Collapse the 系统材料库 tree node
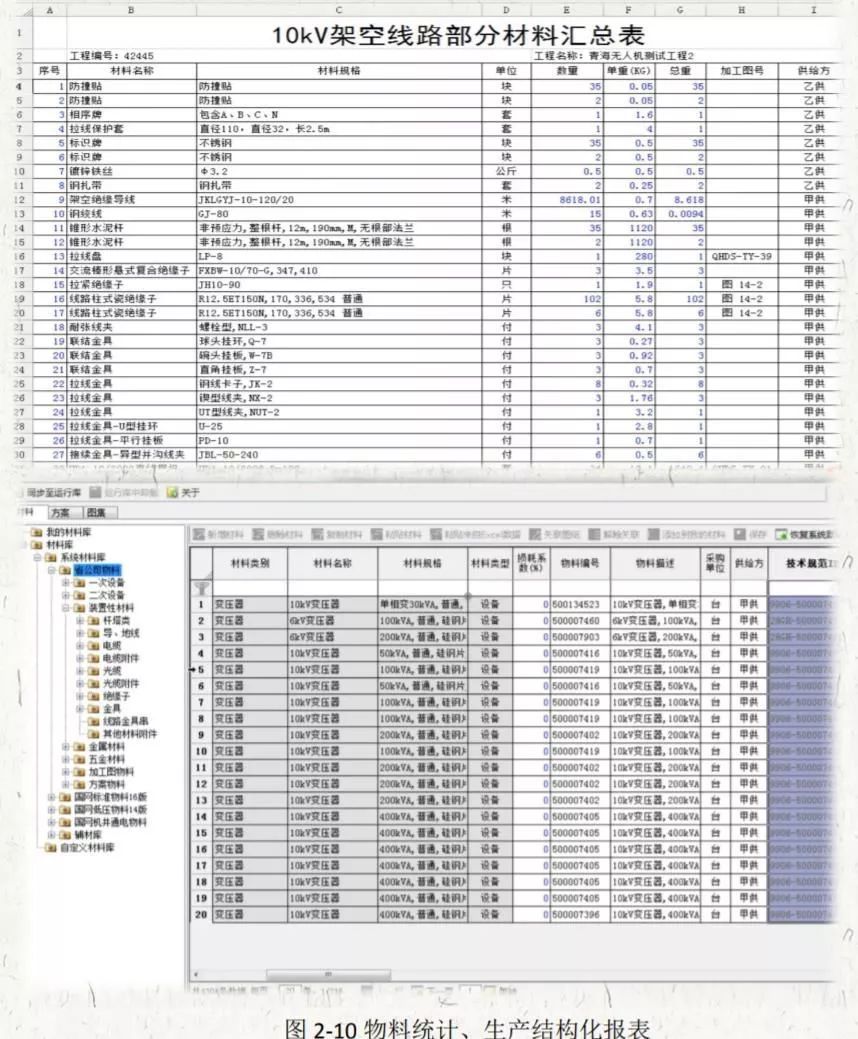This screenshot has height=1039, width=858. 38,557
